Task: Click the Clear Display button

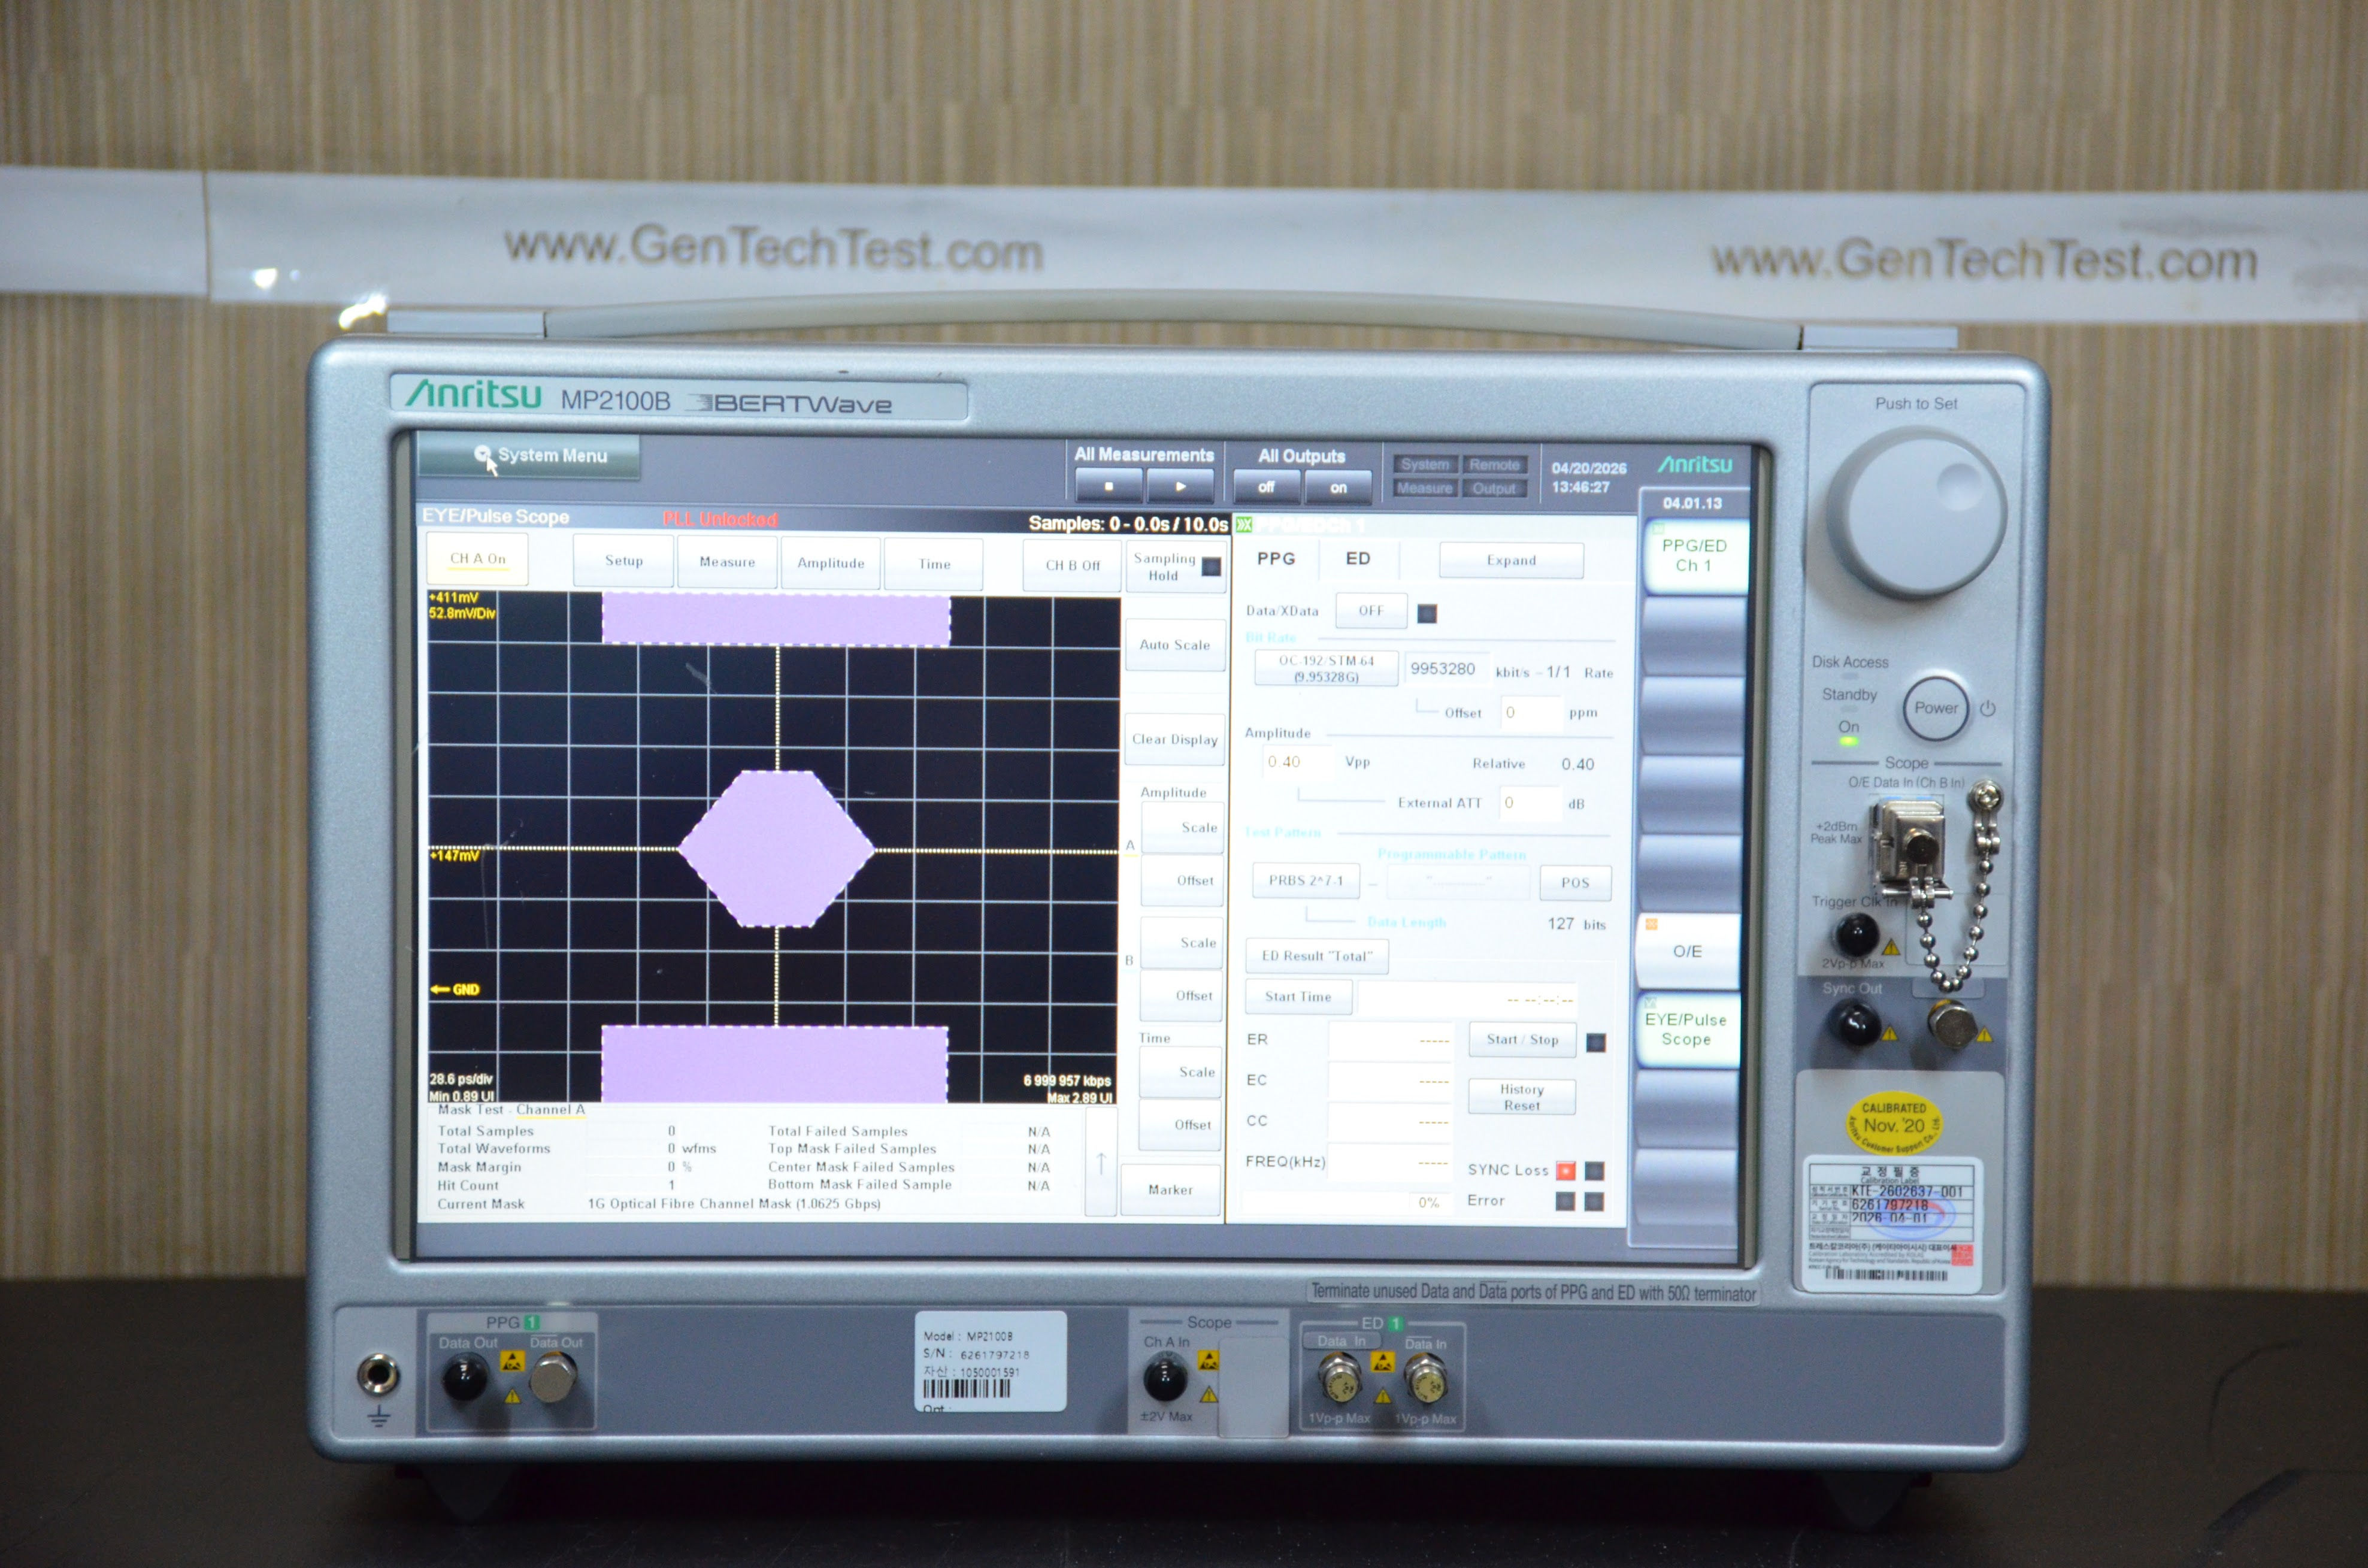Action: point(1175,740)
